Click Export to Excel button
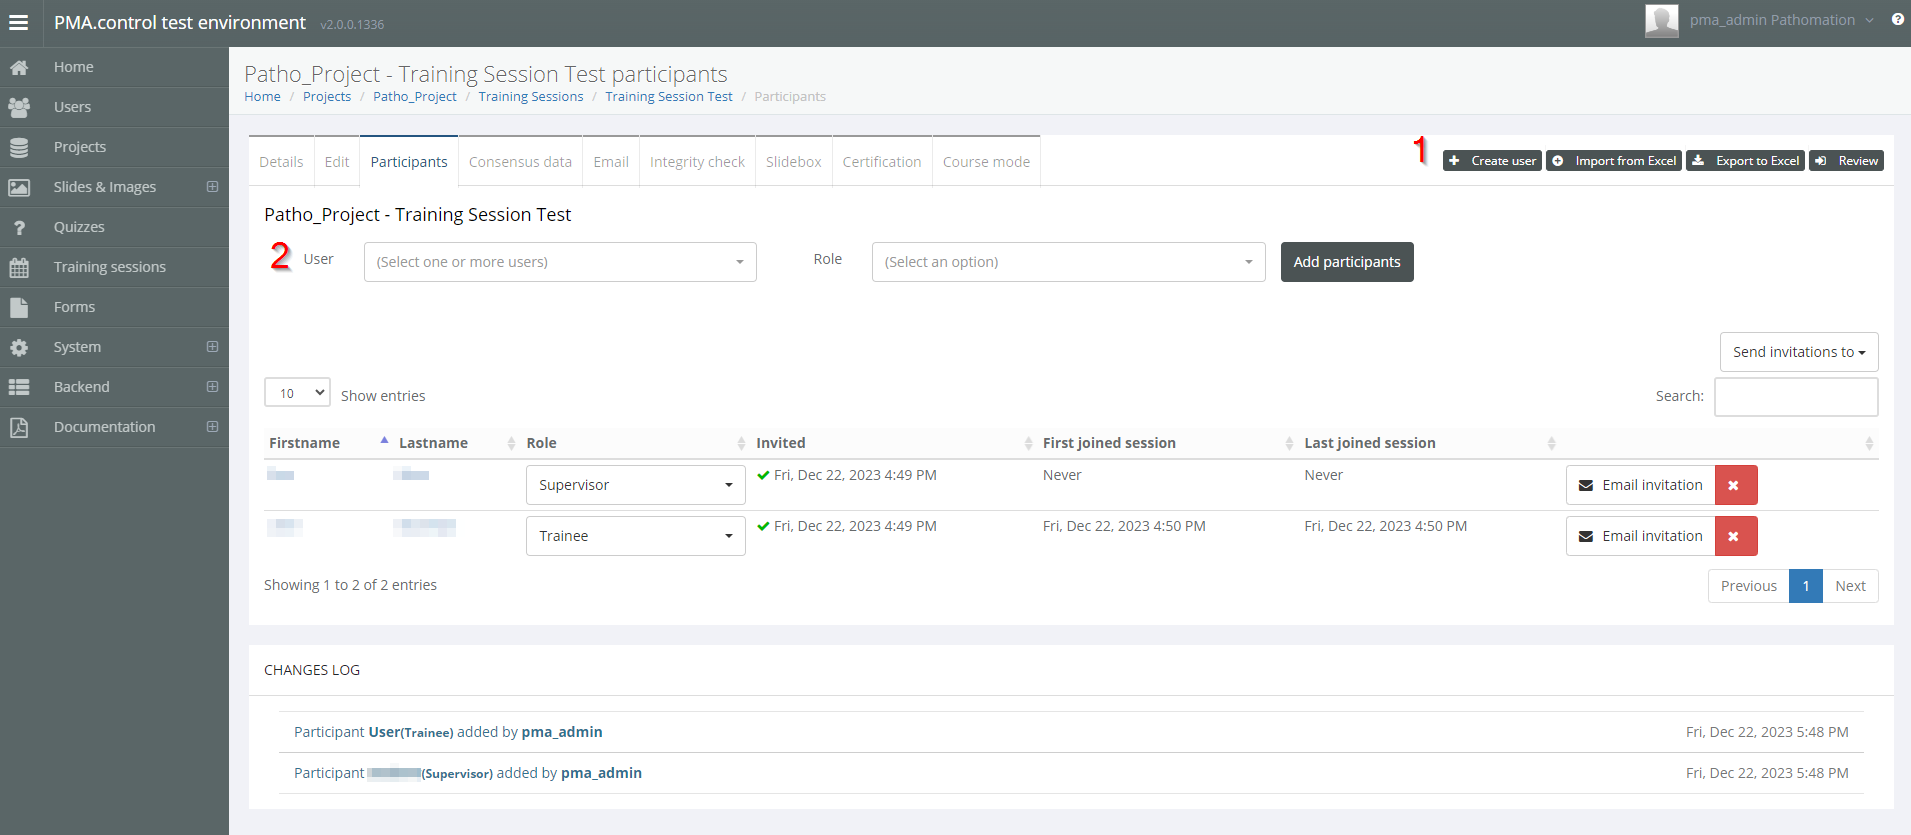This screenshot has height=835, width=1911. click(1745, 161)
